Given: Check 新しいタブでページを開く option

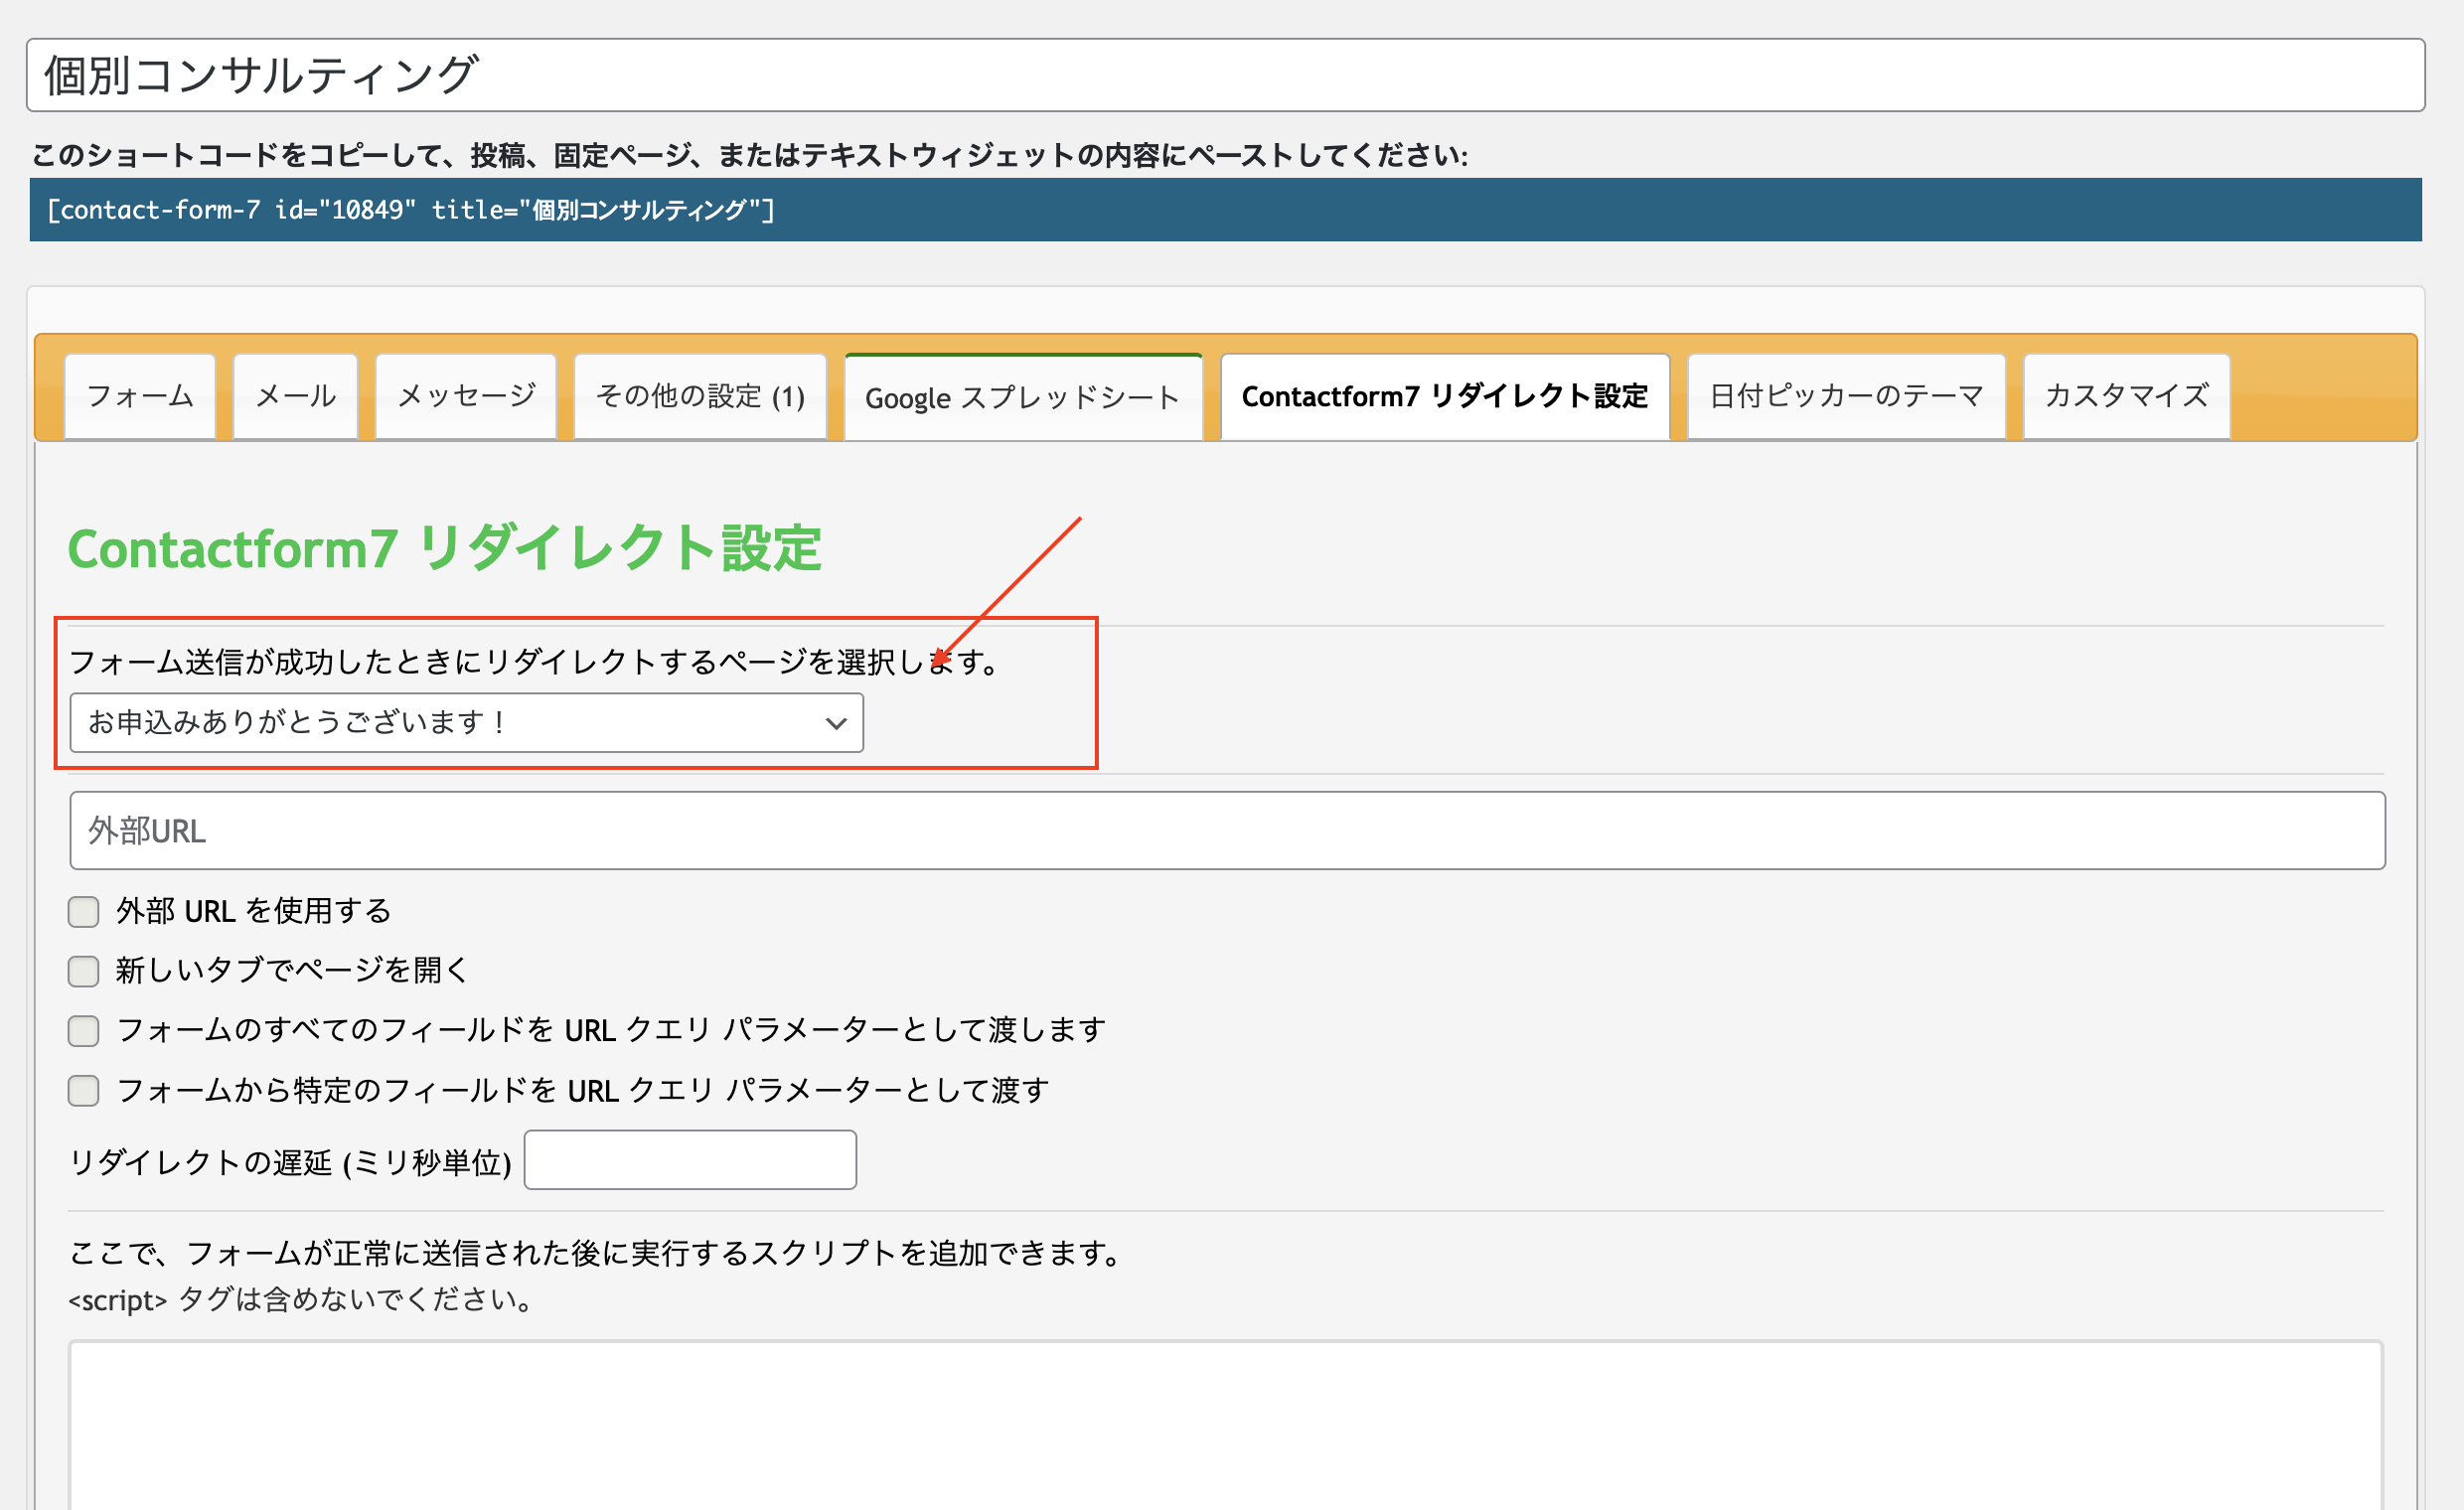Looking at the screenshot, I should [84, 970].
